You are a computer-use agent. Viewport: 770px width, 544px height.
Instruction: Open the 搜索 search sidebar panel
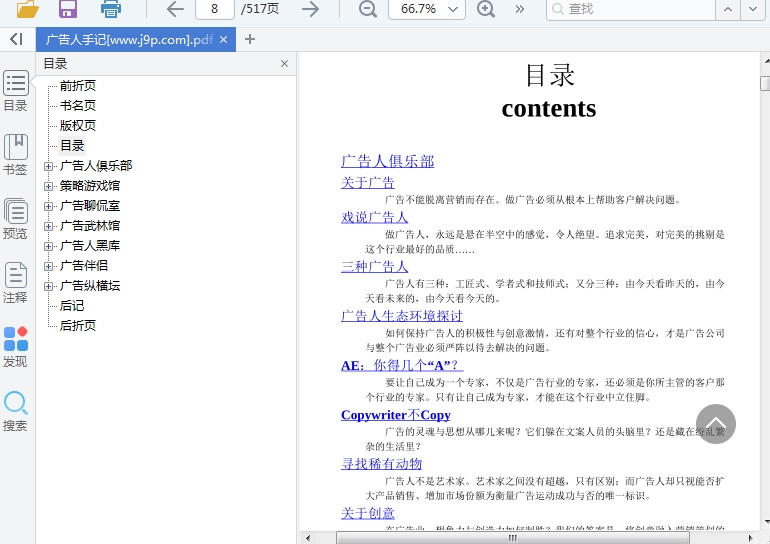15,411
